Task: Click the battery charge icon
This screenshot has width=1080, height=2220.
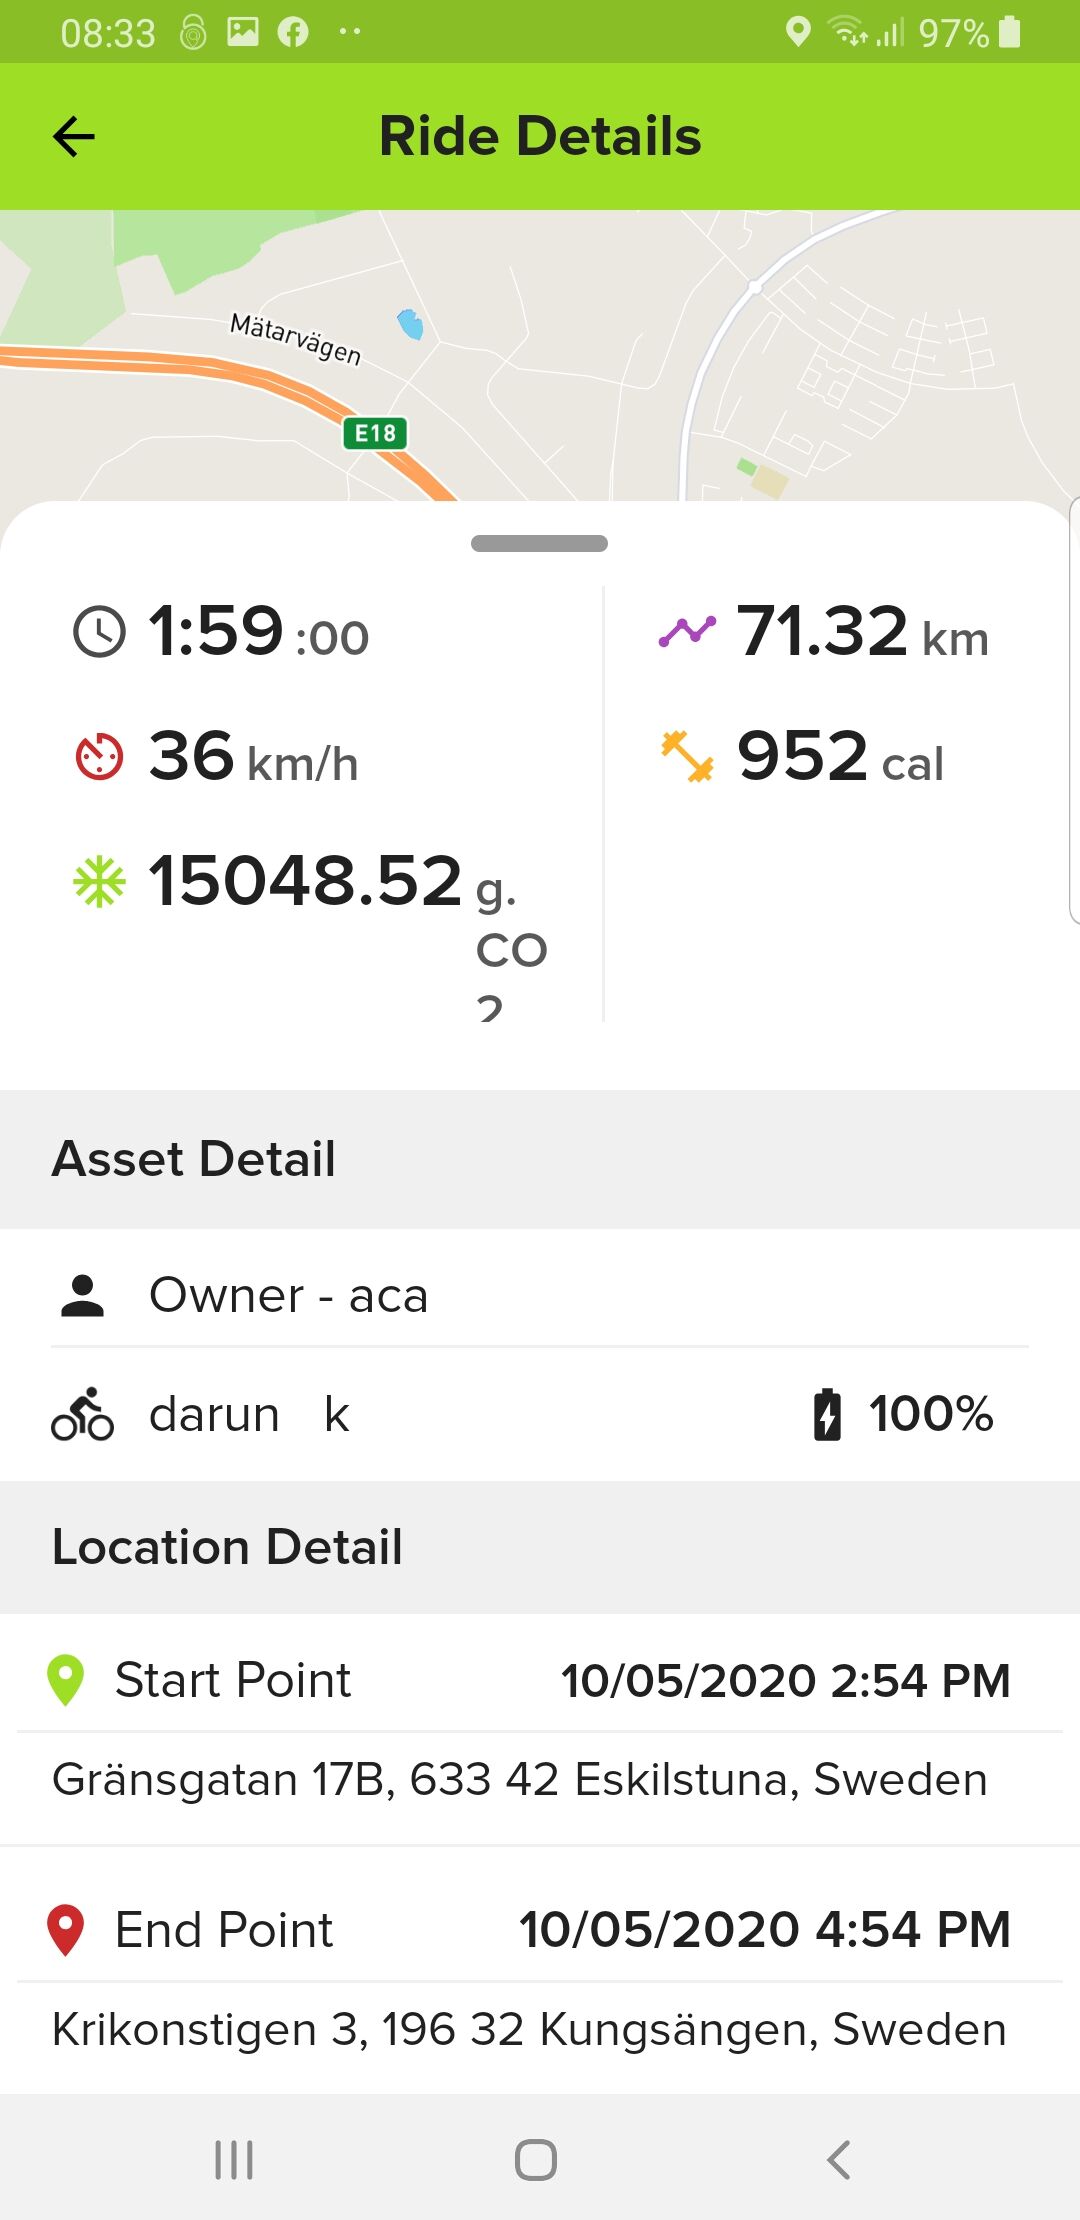Action: pos(827,1414)
